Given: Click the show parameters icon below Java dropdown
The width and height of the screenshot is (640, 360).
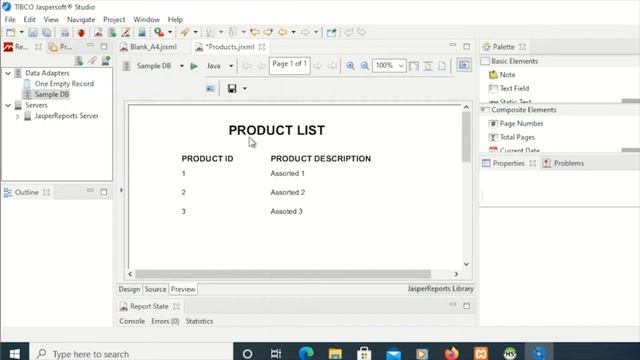Looking at the screenshot, I should click(211, 88).
